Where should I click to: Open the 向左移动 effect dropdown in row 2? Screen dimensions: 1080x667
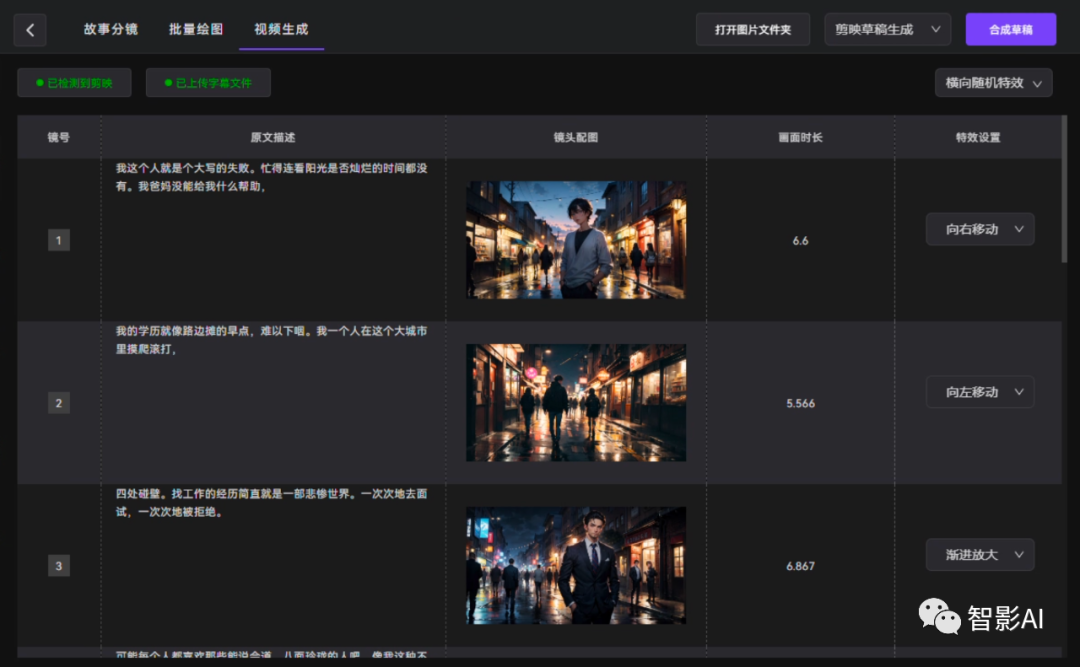click(979, 391)
